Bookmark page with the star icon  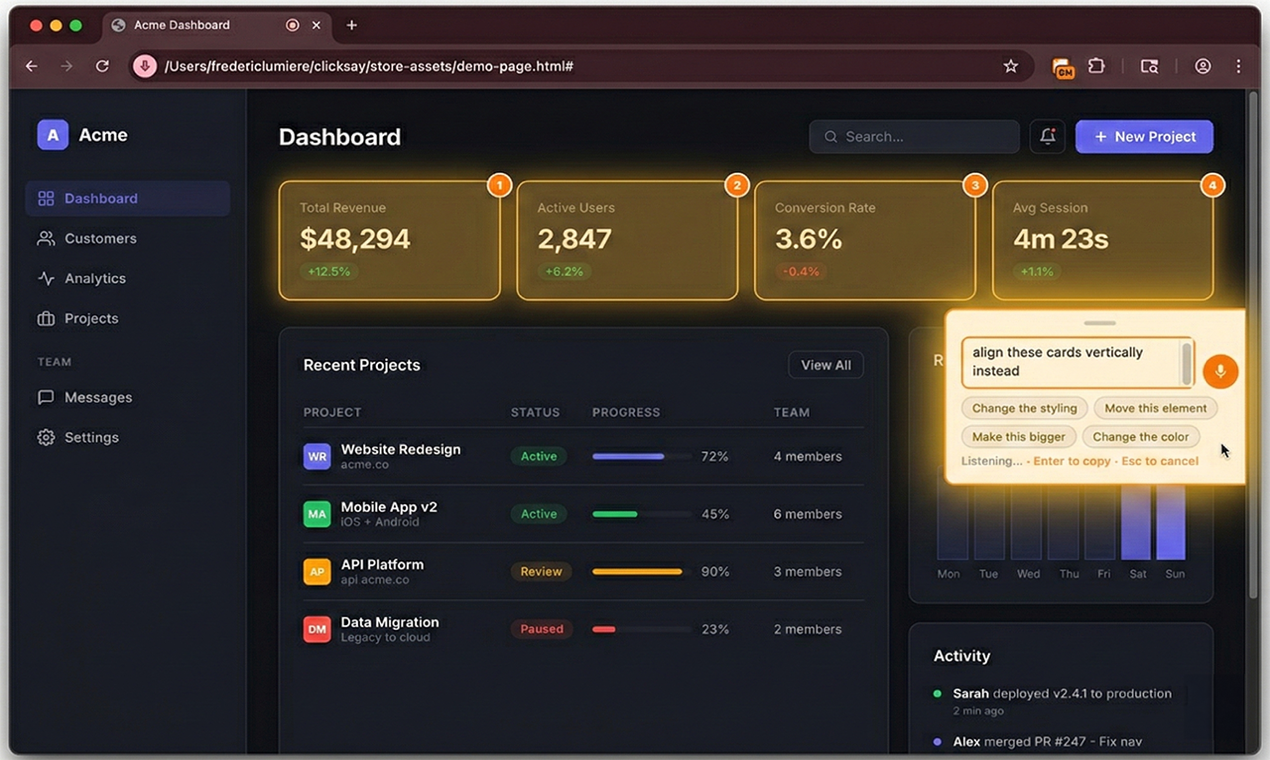click(x=1010, y=66)
